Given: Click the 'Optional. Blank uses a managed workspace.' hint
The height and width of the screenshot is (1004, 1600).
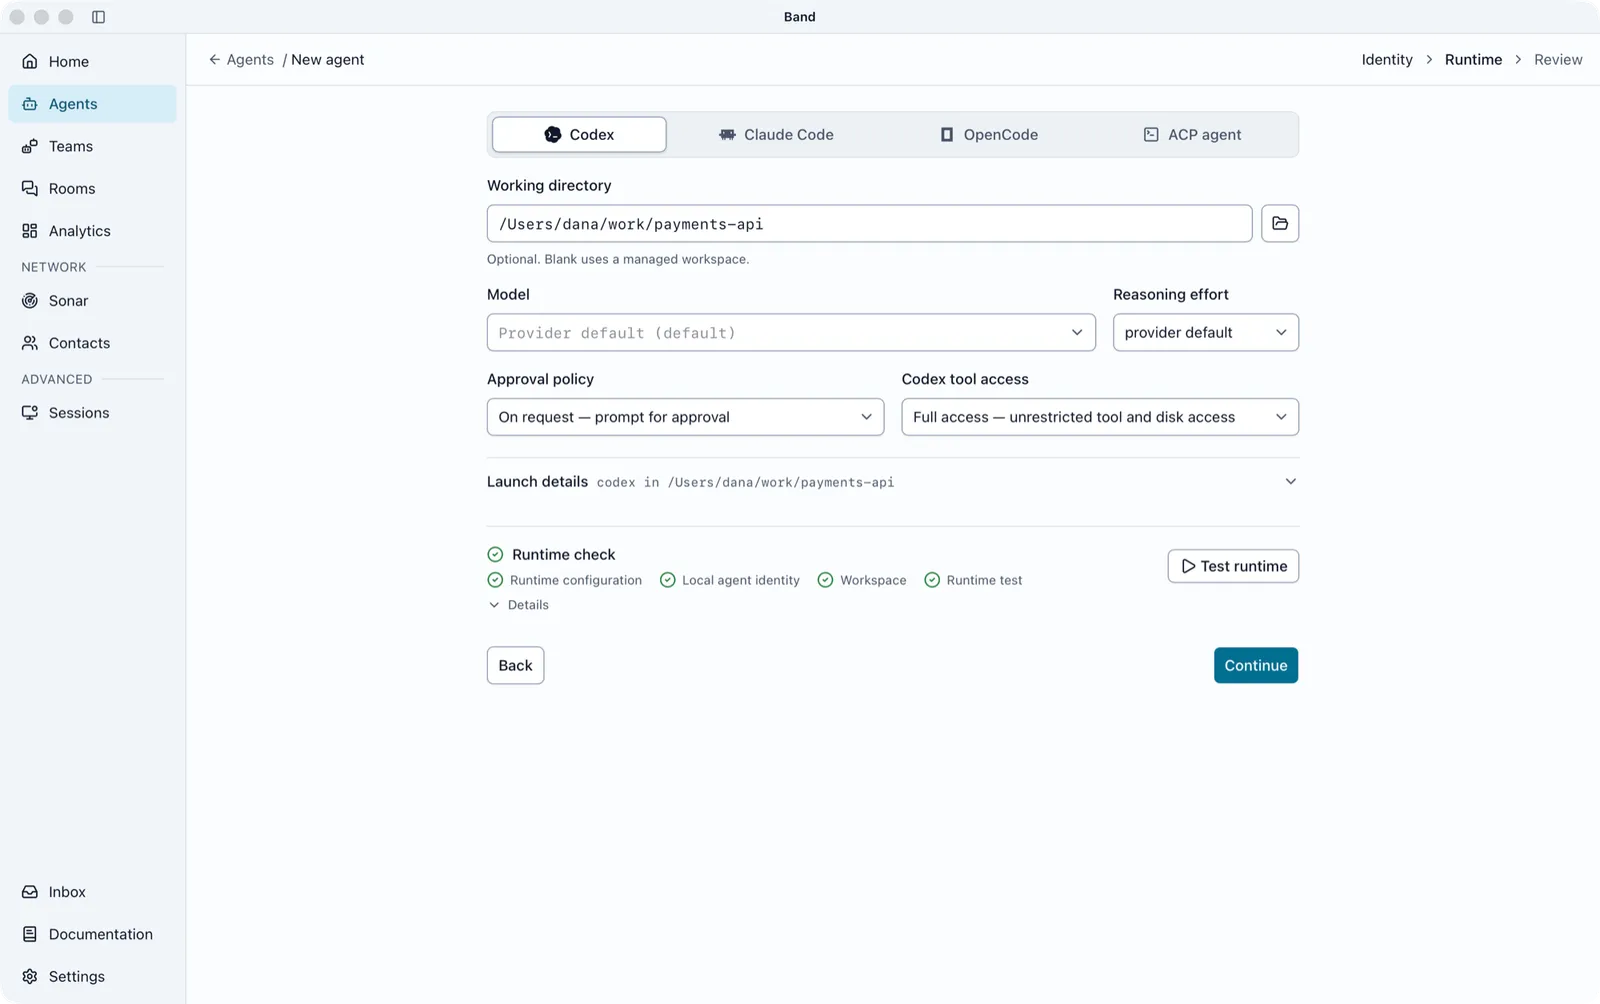Looking at the screenshot, I should [x=618, y=259].
